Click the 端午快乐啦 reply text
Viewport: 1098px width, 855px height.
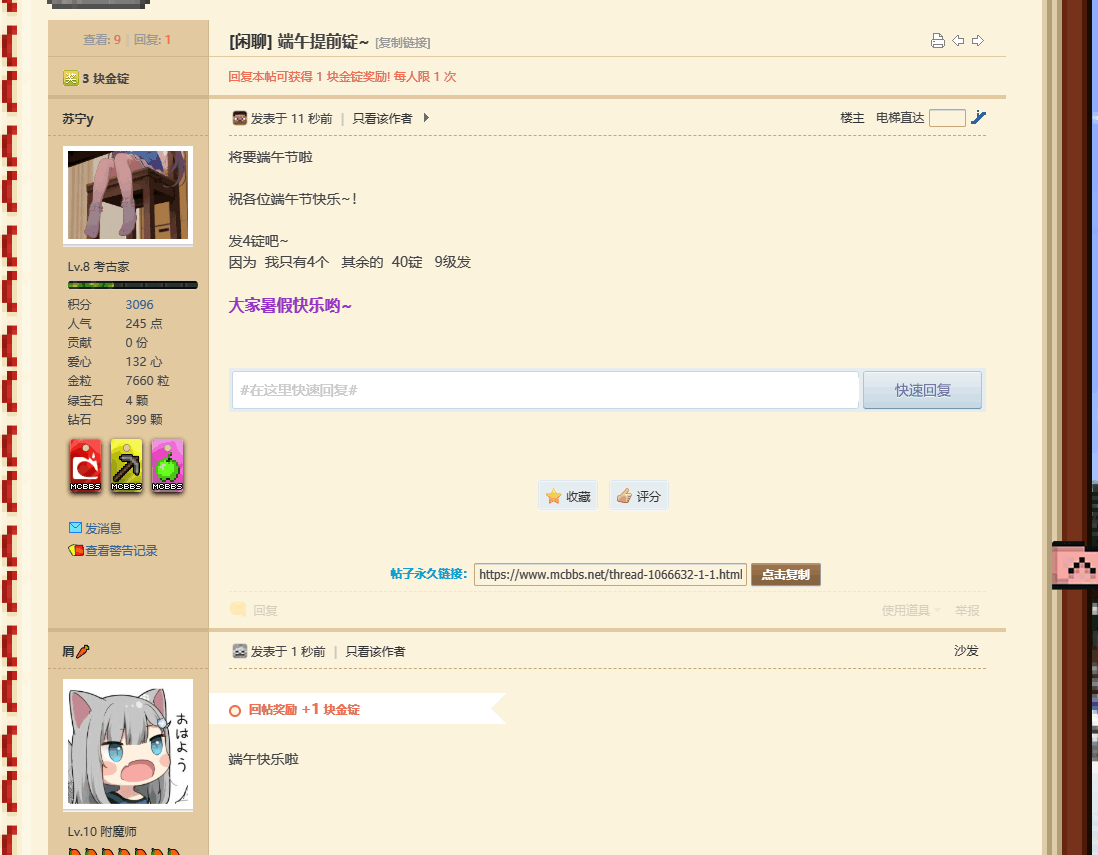coord(263,759)
